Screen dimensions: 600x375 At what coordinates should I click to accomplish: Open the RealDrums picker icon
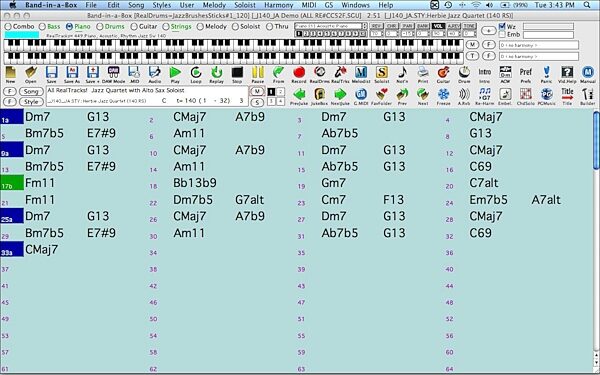[320, 74]
